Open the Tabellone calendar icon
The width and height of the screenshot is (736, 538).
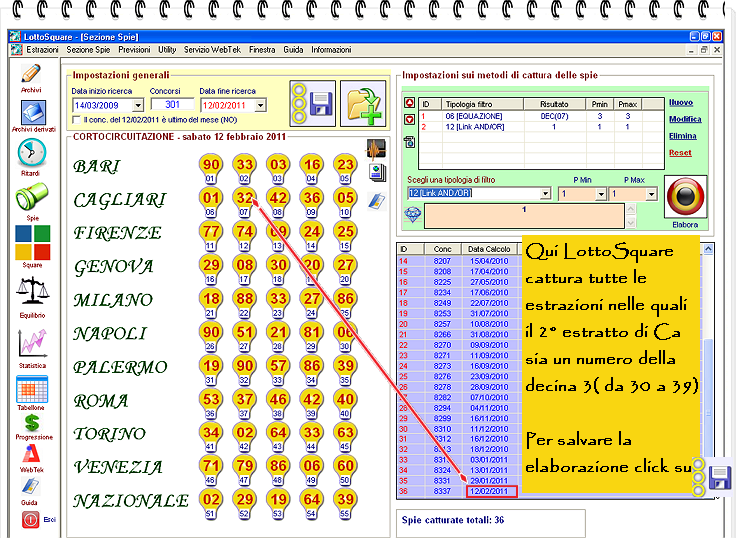[x=32, y=389]
